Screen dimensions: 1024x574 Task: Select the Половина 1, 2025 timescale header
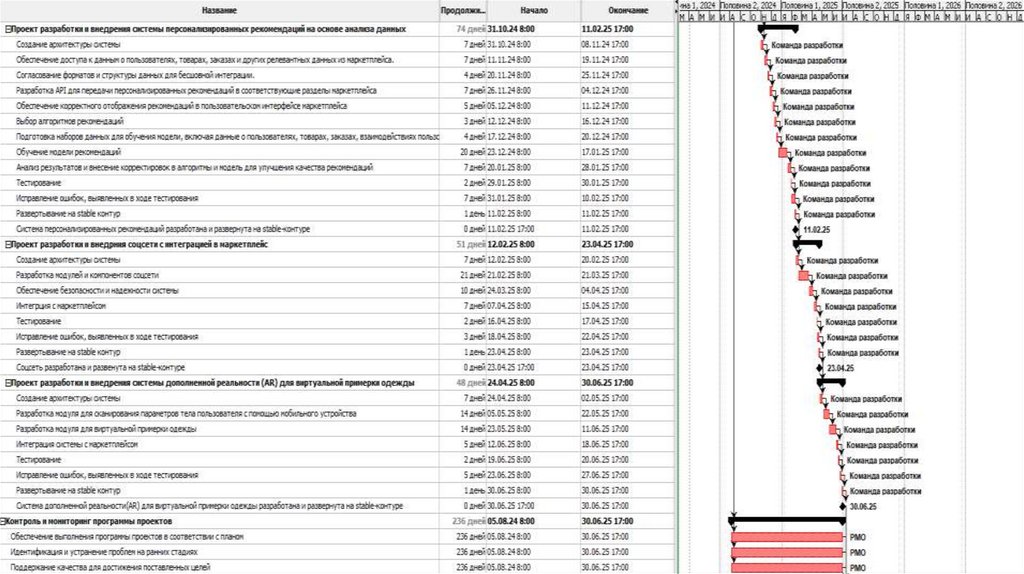(810, 5)
